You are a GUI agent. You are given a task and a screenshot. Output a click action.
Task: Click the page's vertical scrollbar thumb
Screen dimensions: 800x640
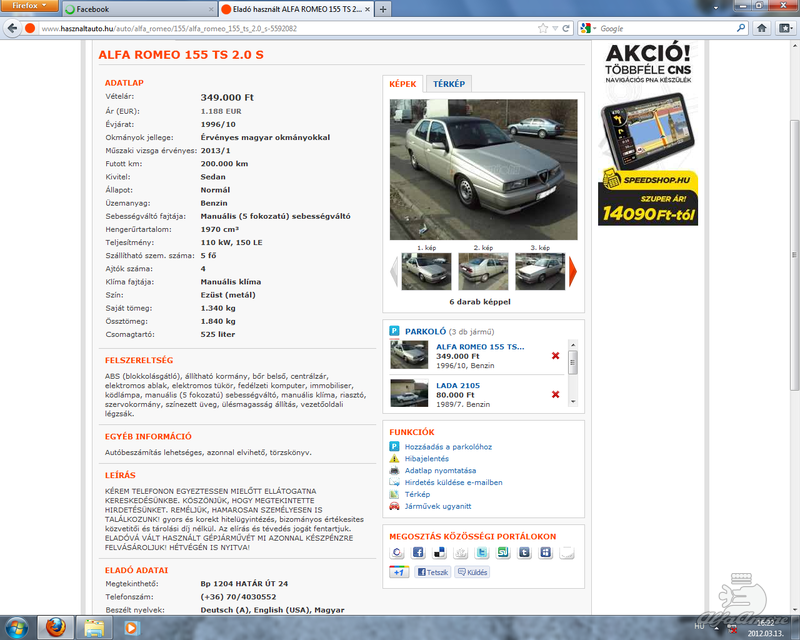pos(794,255)
